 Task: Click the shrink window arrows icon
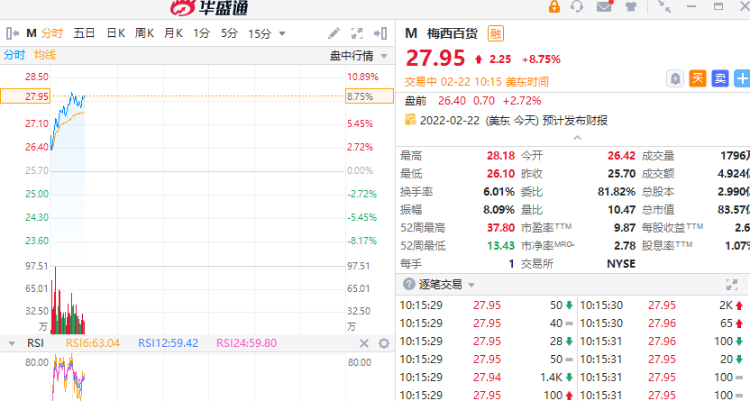[x=664, y=7]
